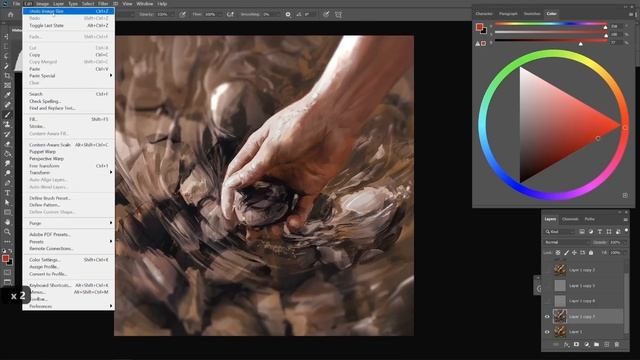Select the Clone Stamp tool
The width and height of the screenshot is (640, 360).
coord(7,124)
